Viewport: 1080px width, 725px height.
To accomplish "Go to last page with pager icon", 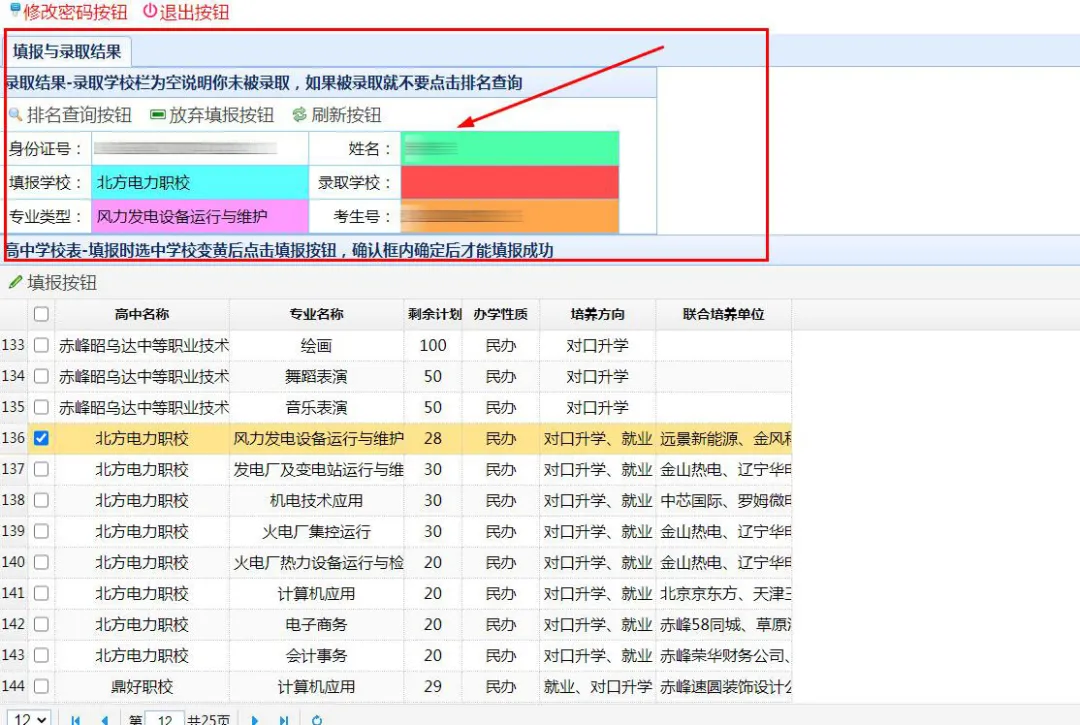I will 284,719.
